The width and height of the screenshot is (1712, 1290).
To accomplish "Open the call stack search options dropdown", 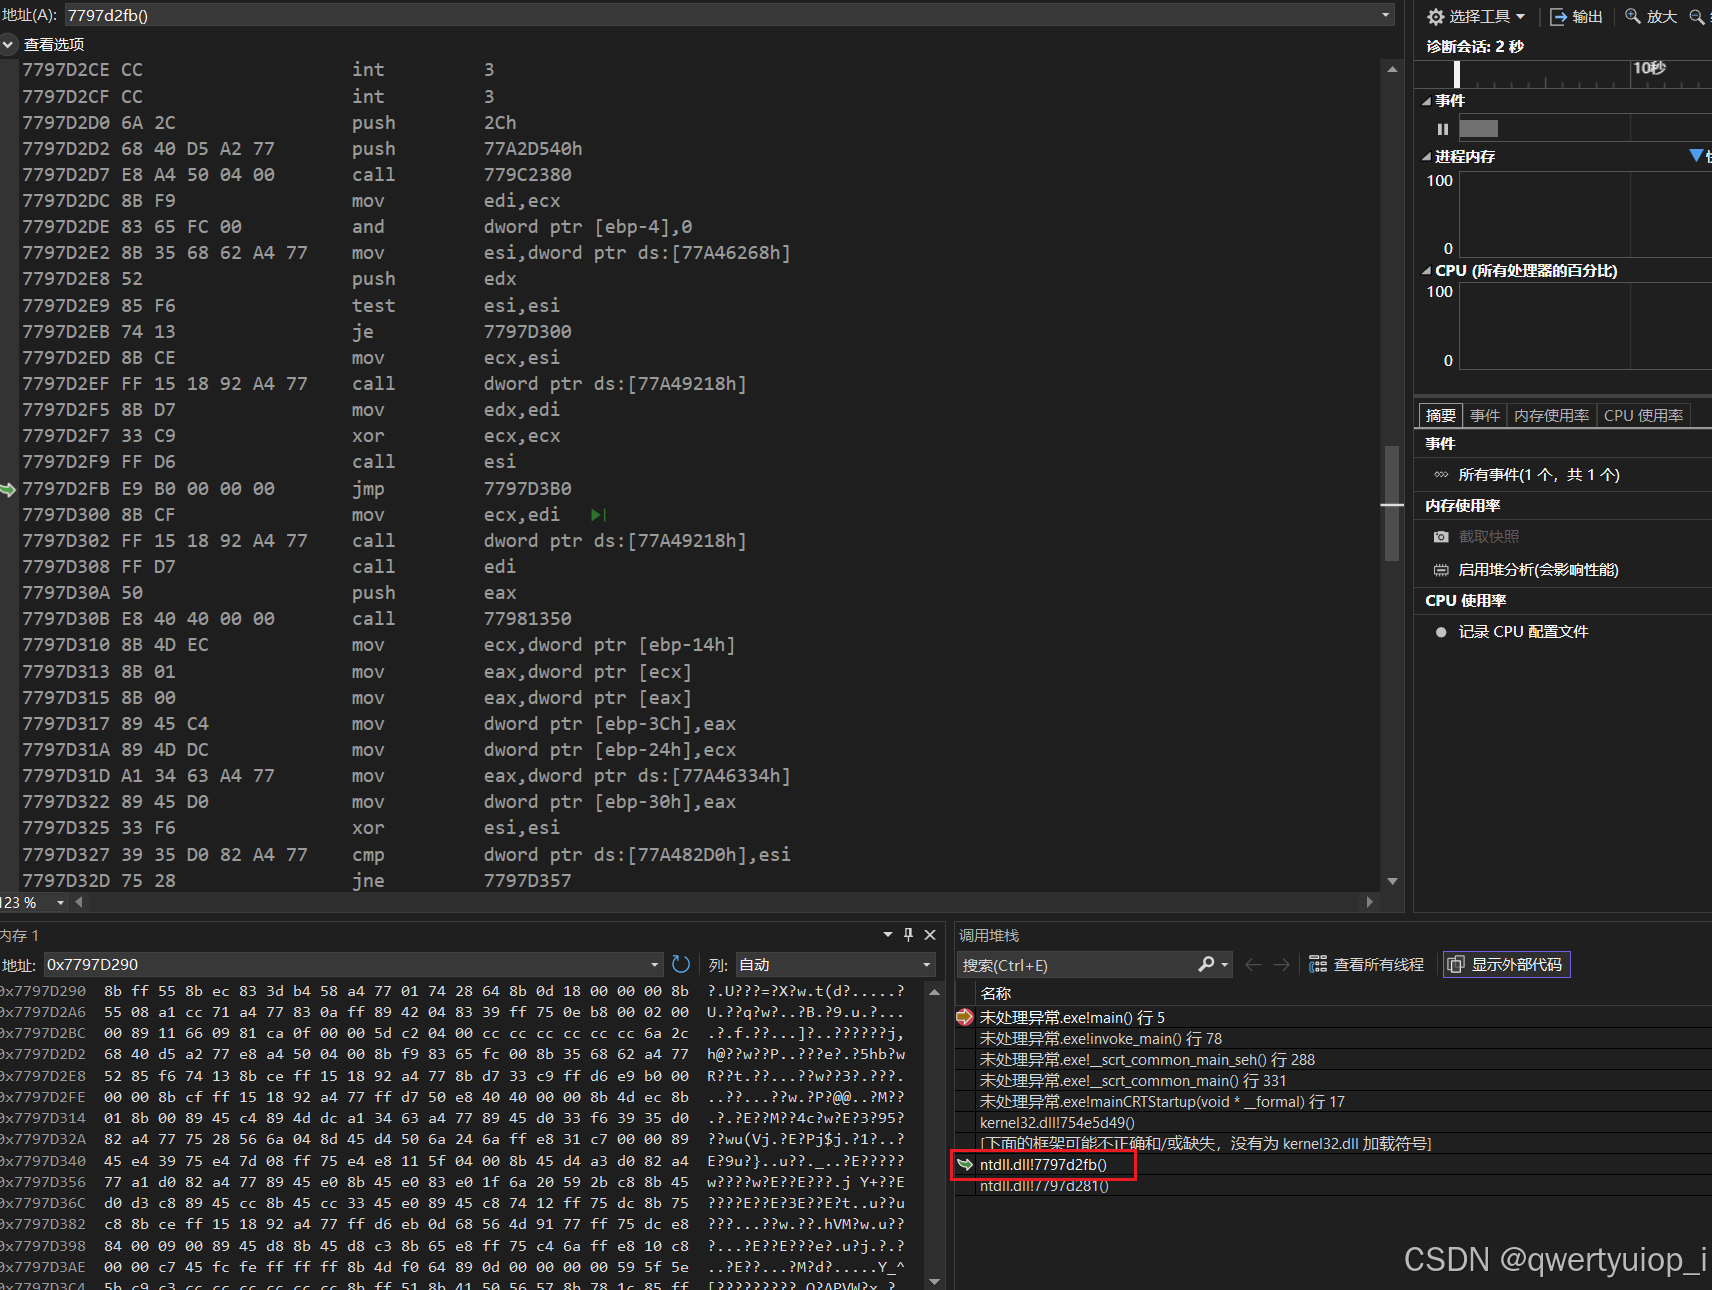I will [1225, 964].
